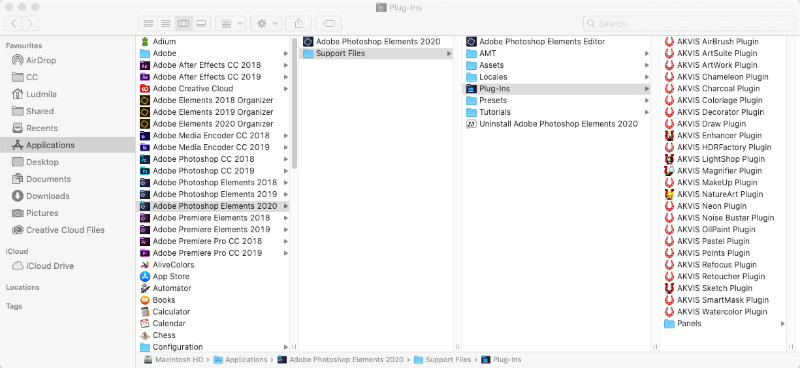Open the group-by arrangement dropdown

[x=231, y=23]
